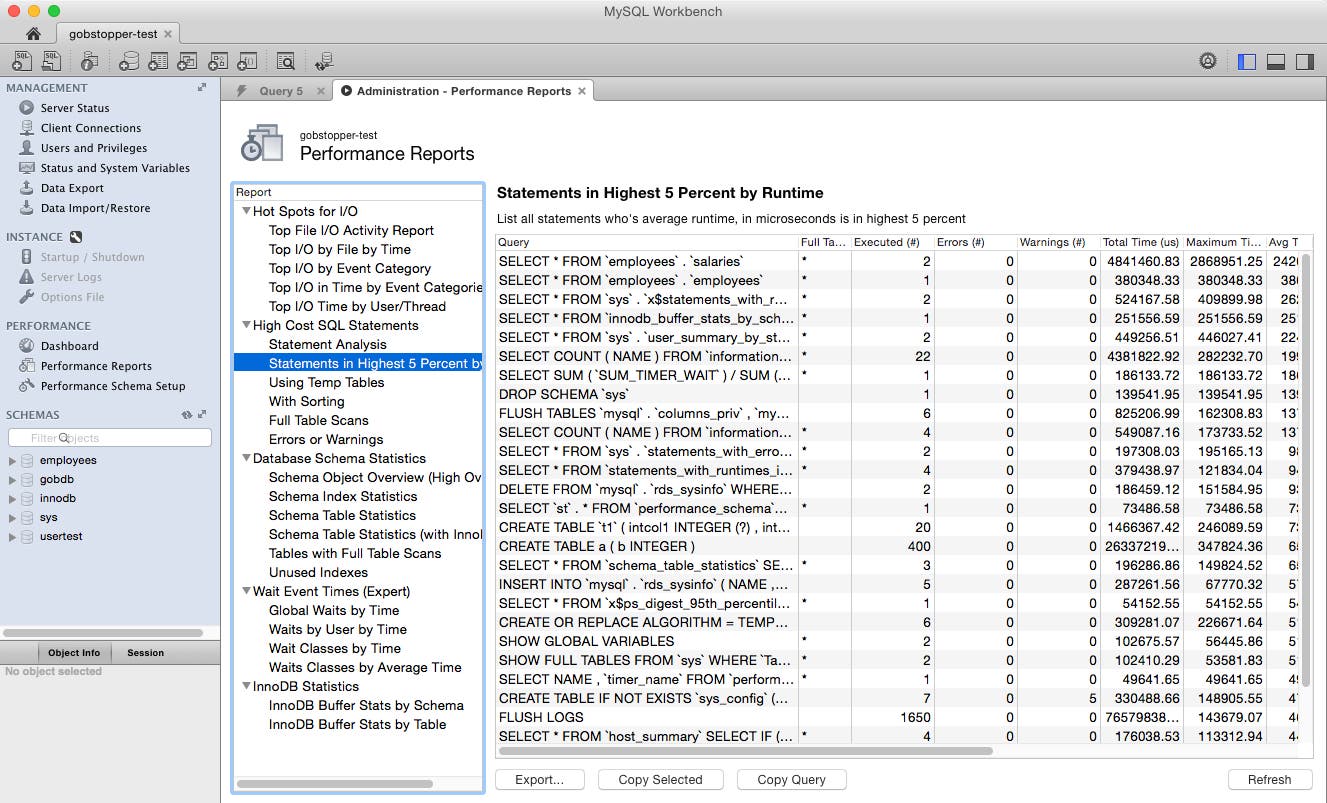Open a new SQL query tab
The width and height of the screenshot is (1327, 803).
tap(20, 60)
